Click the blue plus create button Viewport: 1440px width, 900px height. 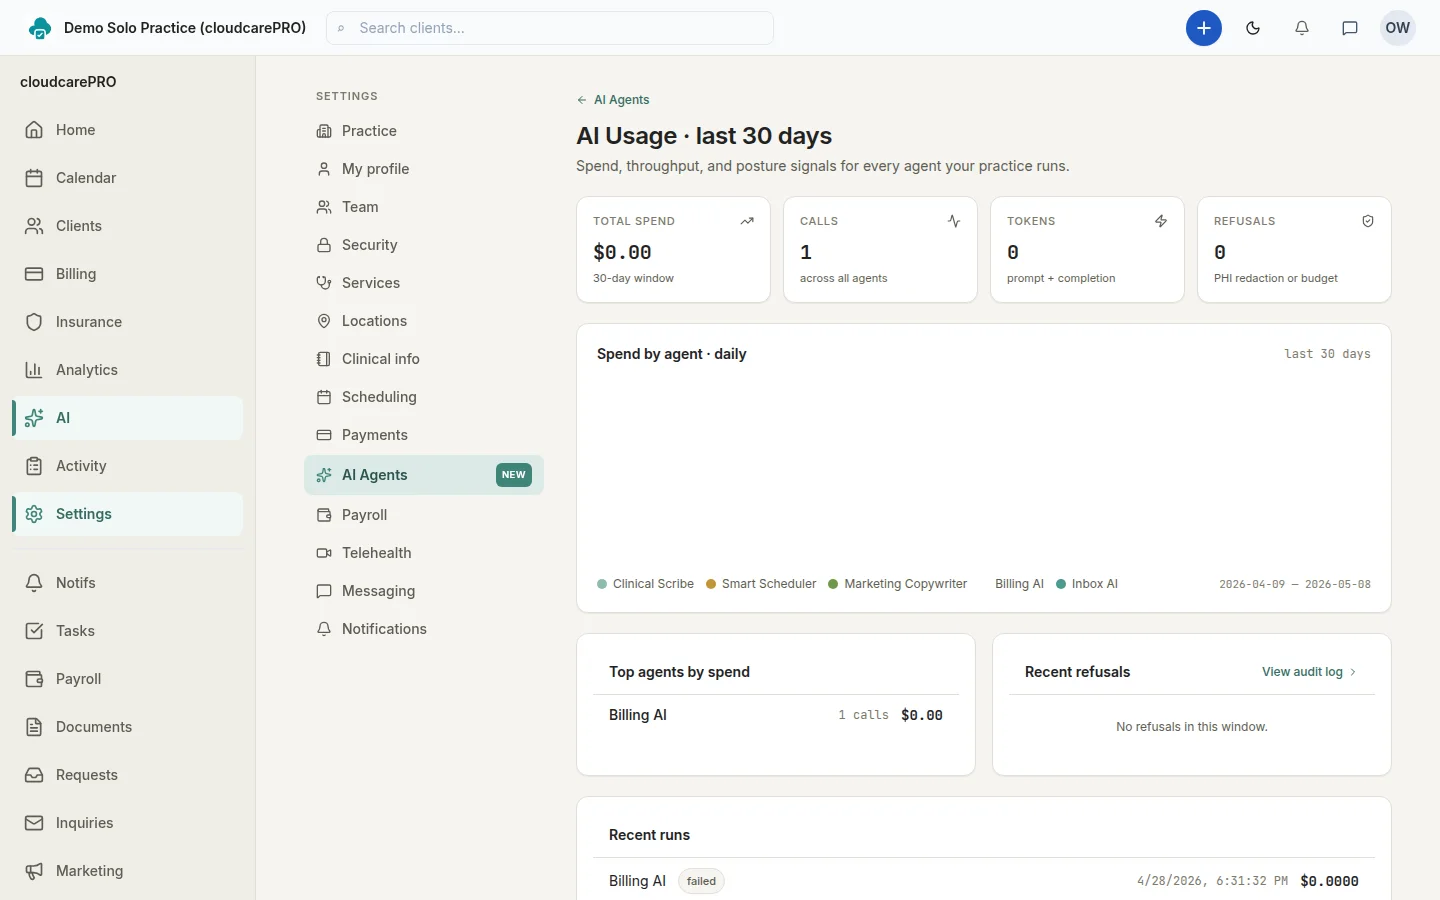click(x=1204, y=28)
